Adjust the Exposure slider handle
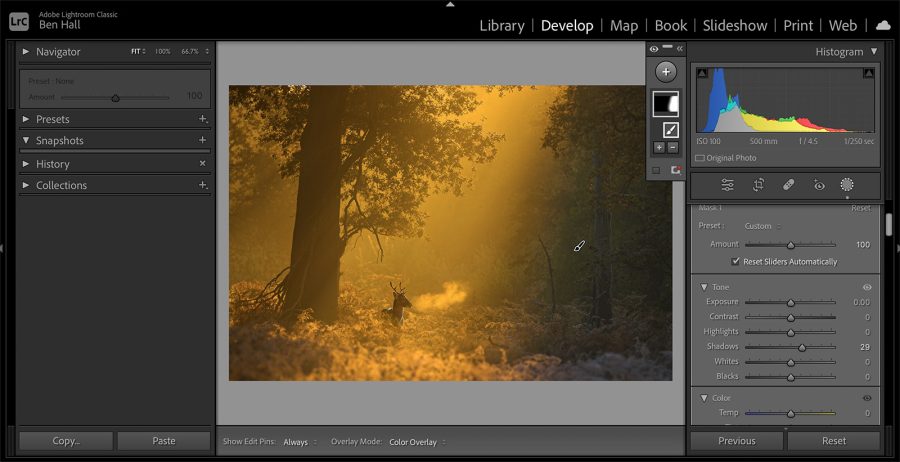The height and width of the screenshot is (462, 900). click(790, 302)
